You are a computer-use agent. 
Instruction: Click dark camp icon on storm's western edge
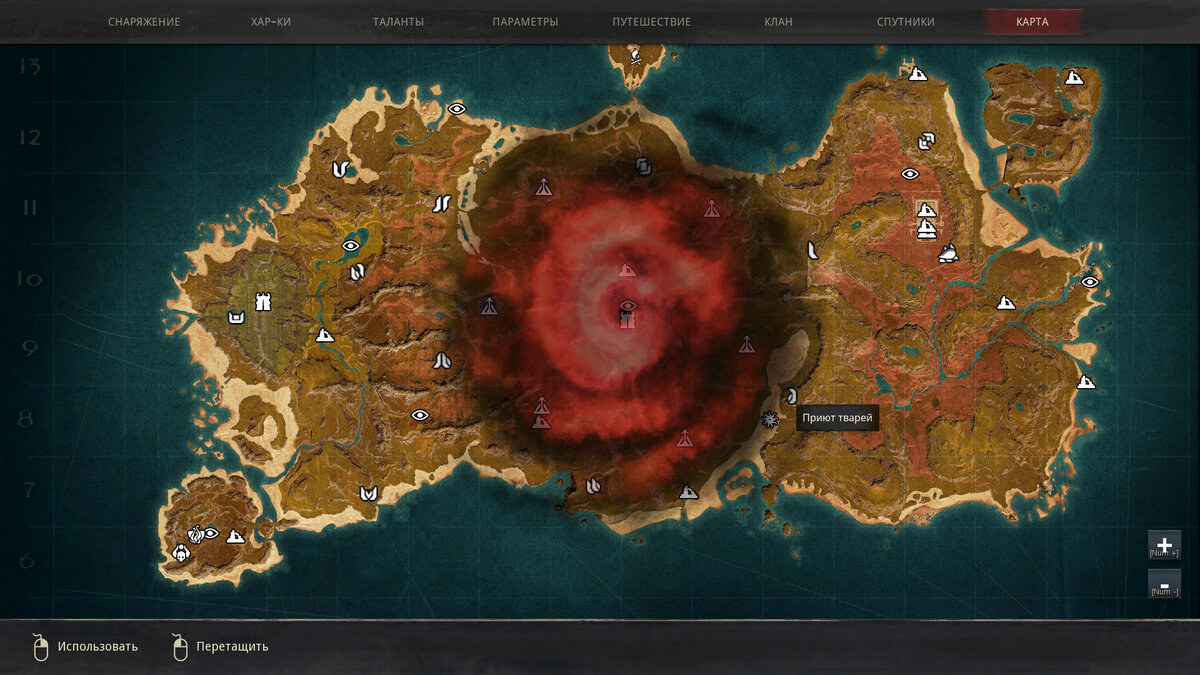point(489,306)
